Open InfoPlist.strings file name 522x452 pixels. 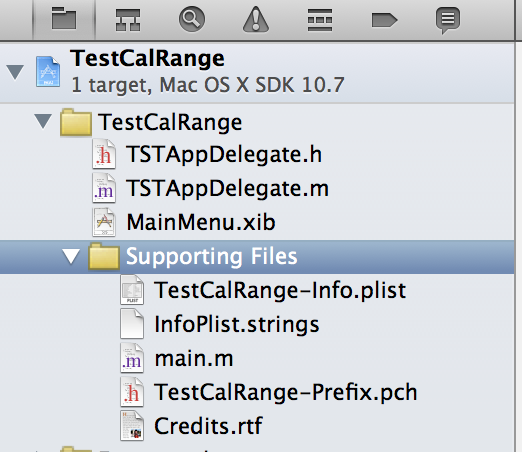pyautogui.click(x=237, y=325)
